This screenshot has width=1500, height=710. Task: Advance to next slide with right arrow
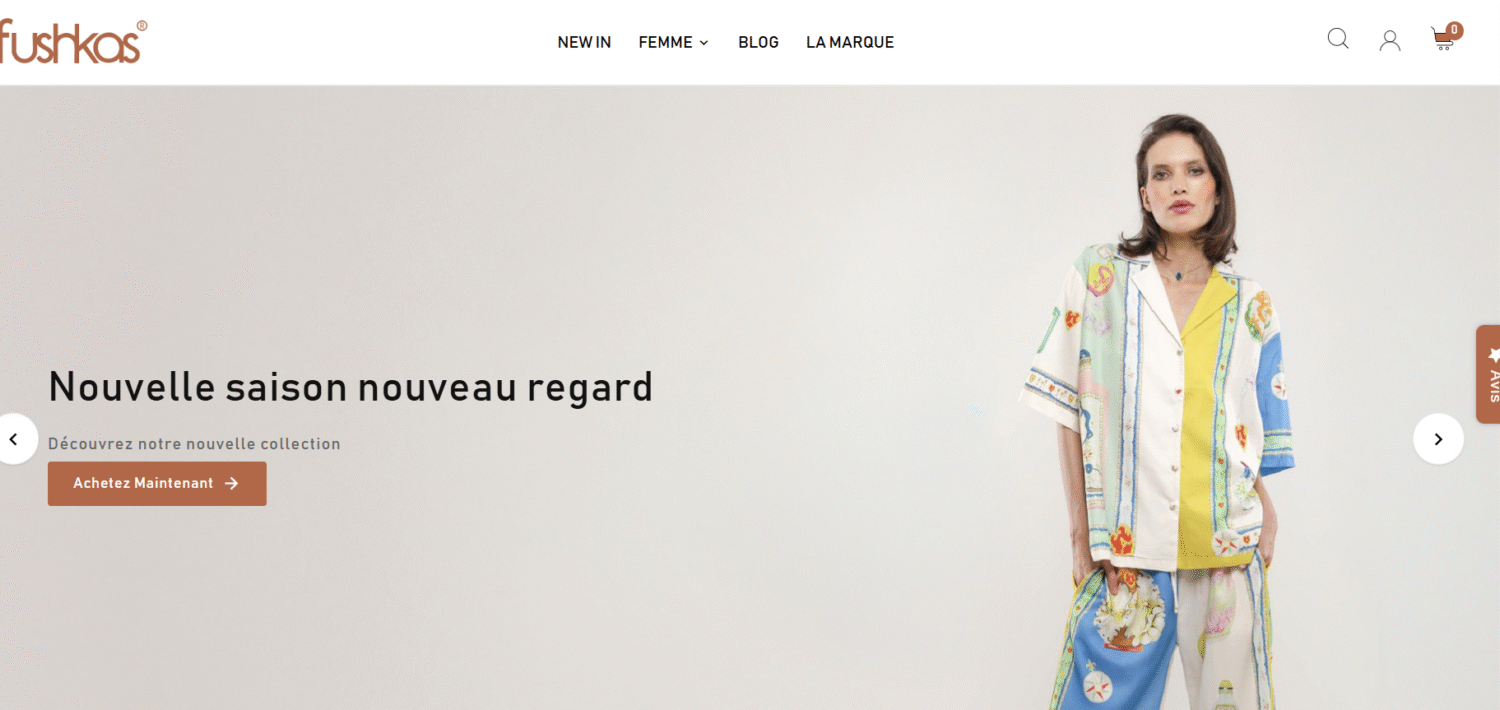click(1438, 439)
